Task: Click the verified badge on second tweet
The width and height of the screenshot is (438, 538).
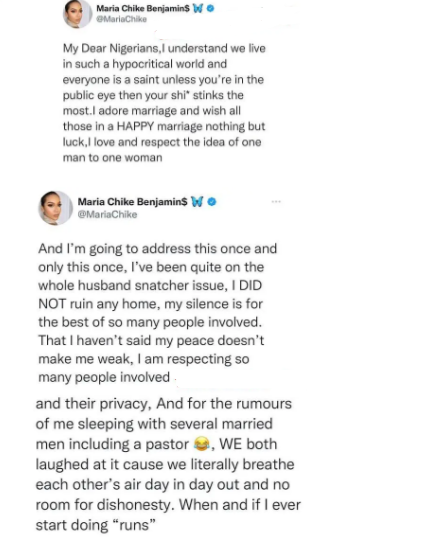Action: [x=212, y=202]
